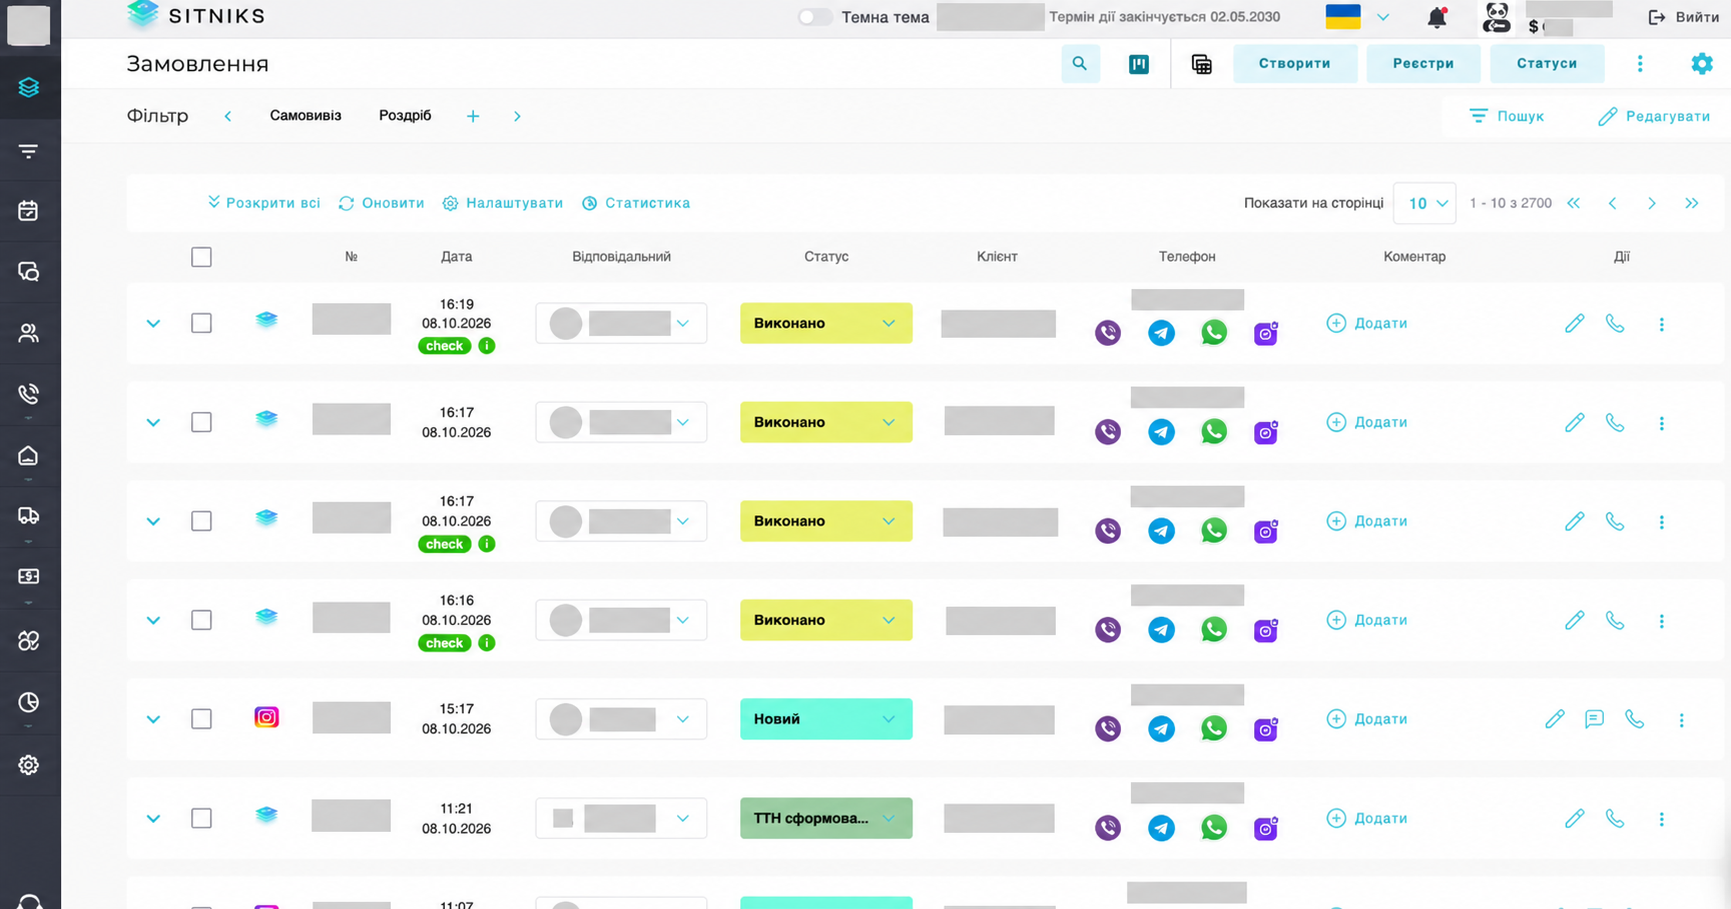Open the rows-per-page dropdown showing 10

tap(1425, 203)
